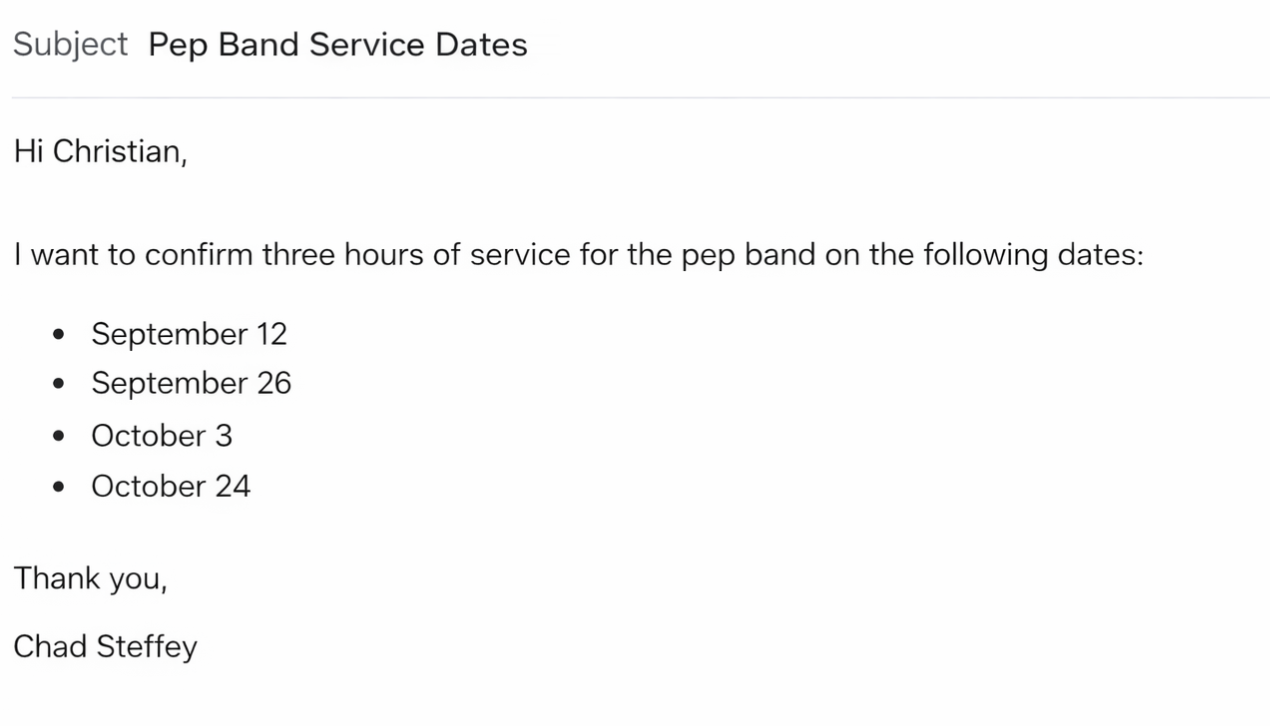The width and height of the screenshot is (1270, 726).
Task: Click the gray Subject label
Action: [x=71, y=45]
